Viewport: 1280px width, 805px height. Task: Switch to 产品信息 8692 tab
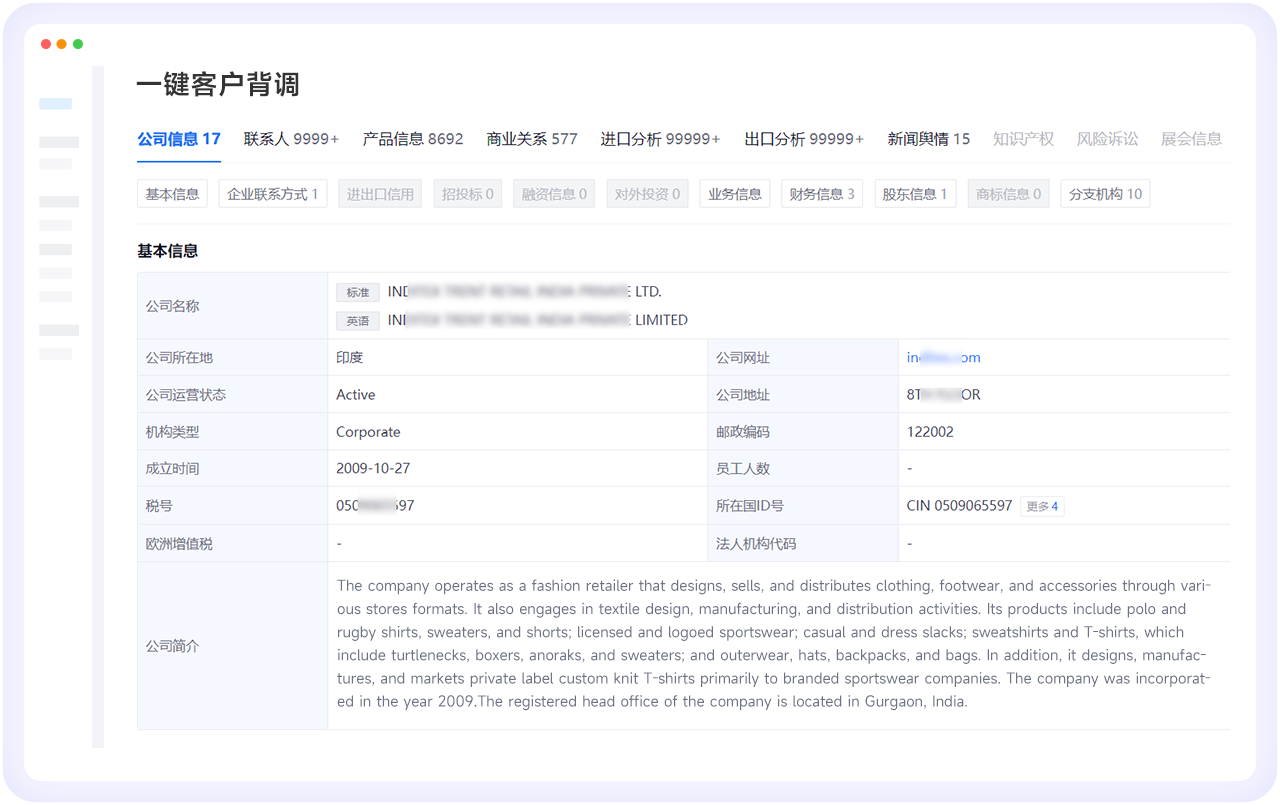point(412,139)
